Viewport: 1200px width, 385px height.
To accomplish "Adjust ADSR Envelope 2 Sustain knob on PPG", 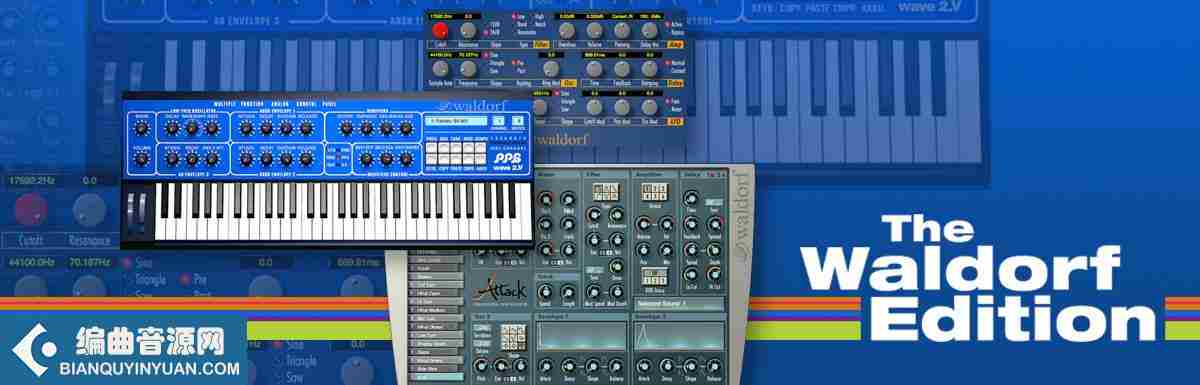I will [286, 159].
